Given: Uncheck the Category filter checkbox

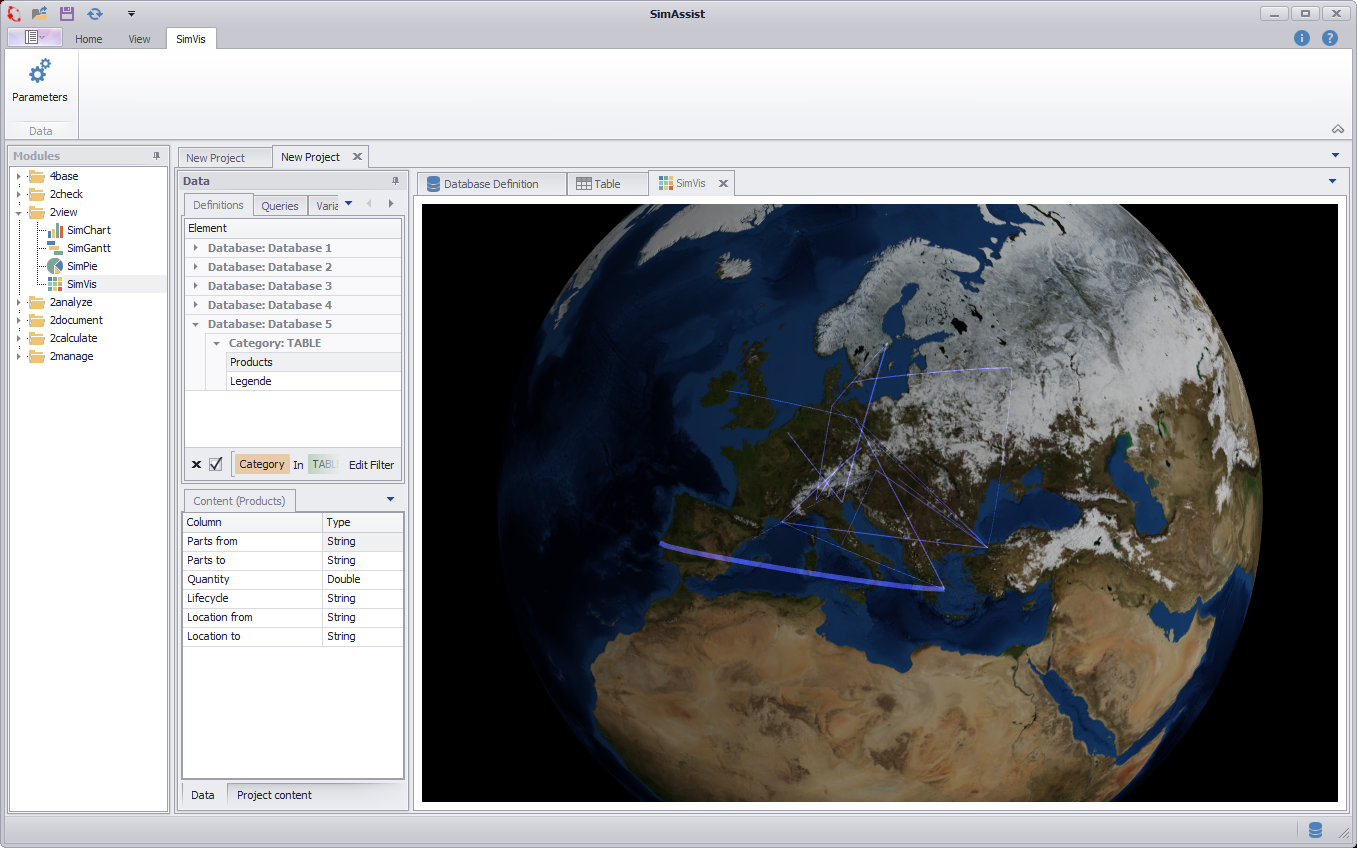Looking at the screenshot, I should click(x=215, y=463).
